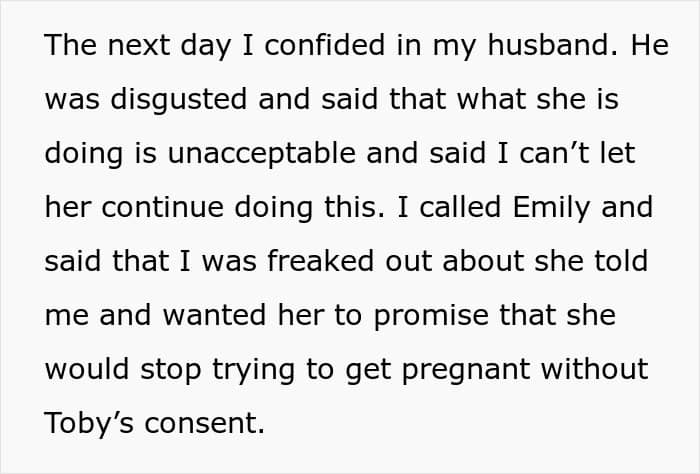Click the word "stop"

[x=171, y=369]
